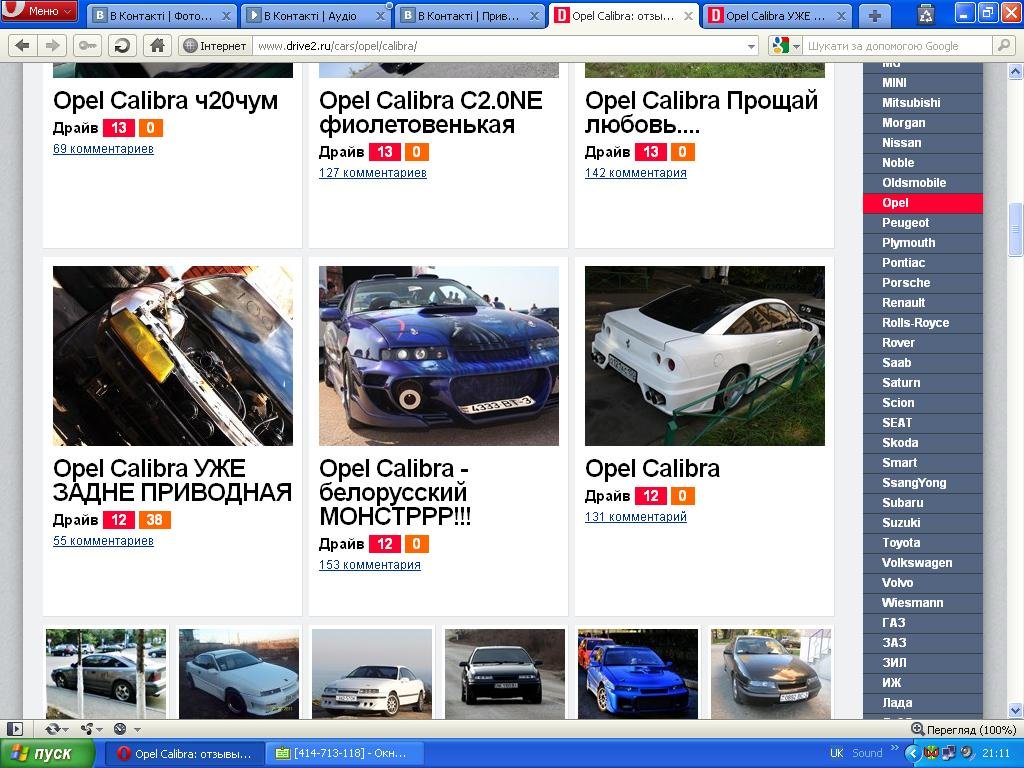Open 55 комментариев link
This screenshot has width=1024, height=768.
pos(103,541)
